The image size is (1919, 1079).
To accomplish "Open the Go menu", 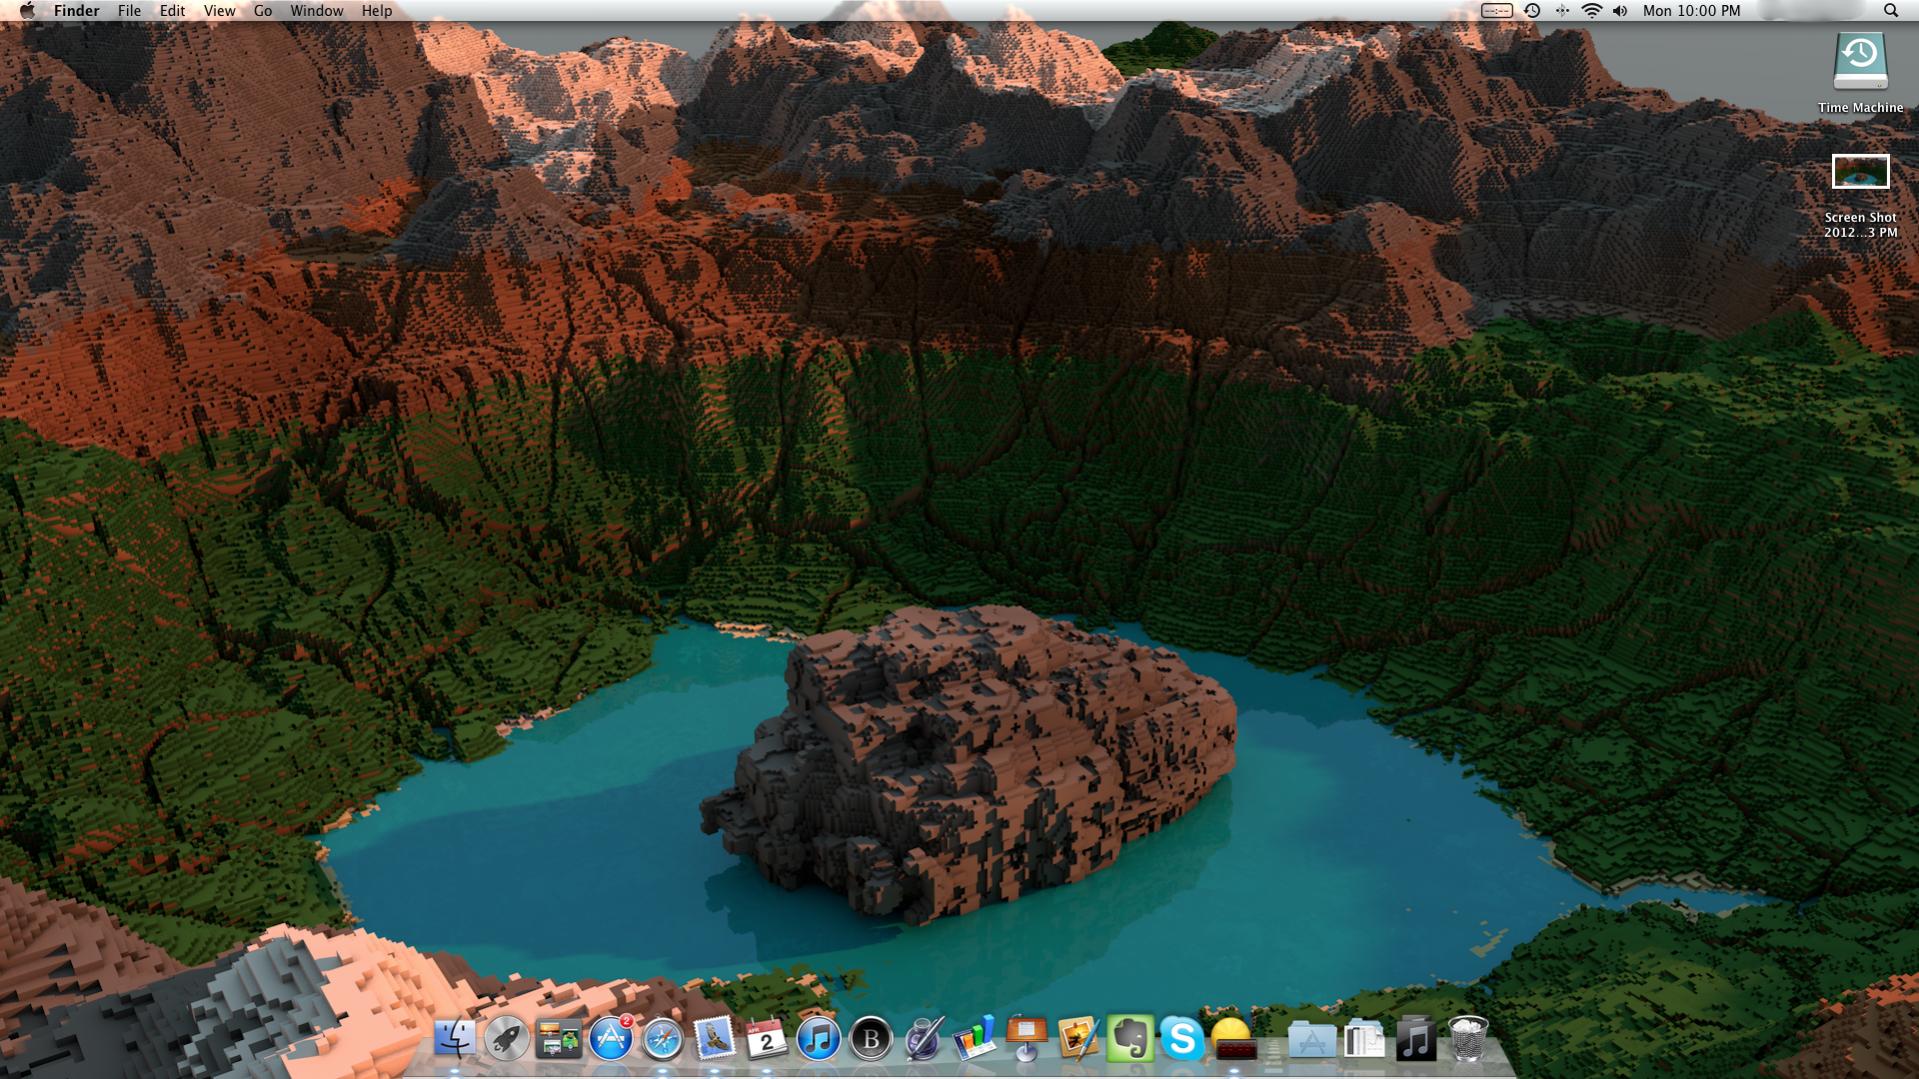I will coord(263,11).
